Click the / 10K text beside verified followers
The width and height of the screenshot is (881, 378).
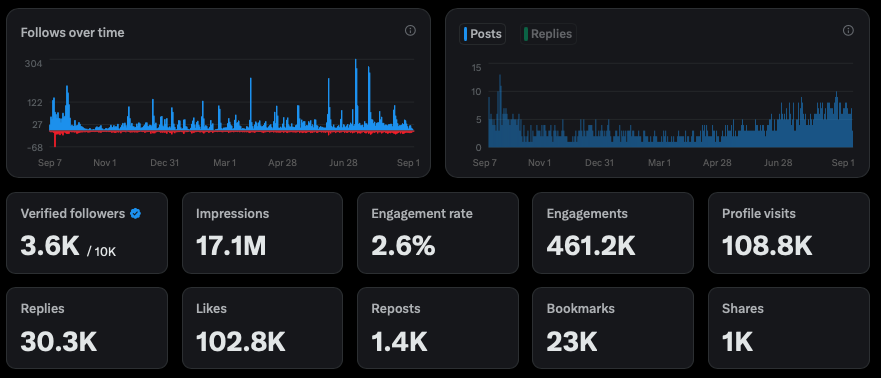102,252
